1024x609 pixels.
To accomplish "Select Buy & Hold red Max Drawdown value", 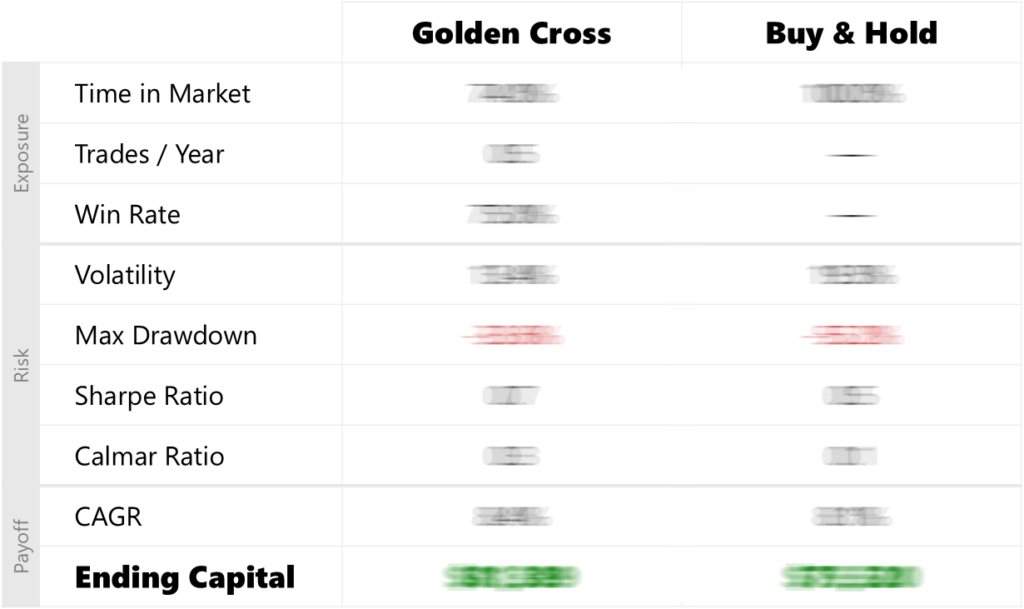I will 851,336.
